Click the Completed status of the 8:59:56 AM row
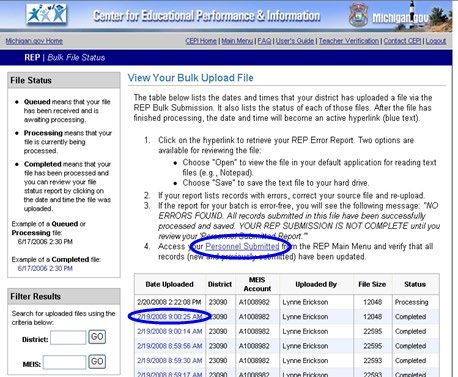The image size is (458, 377). click(411, 346)
